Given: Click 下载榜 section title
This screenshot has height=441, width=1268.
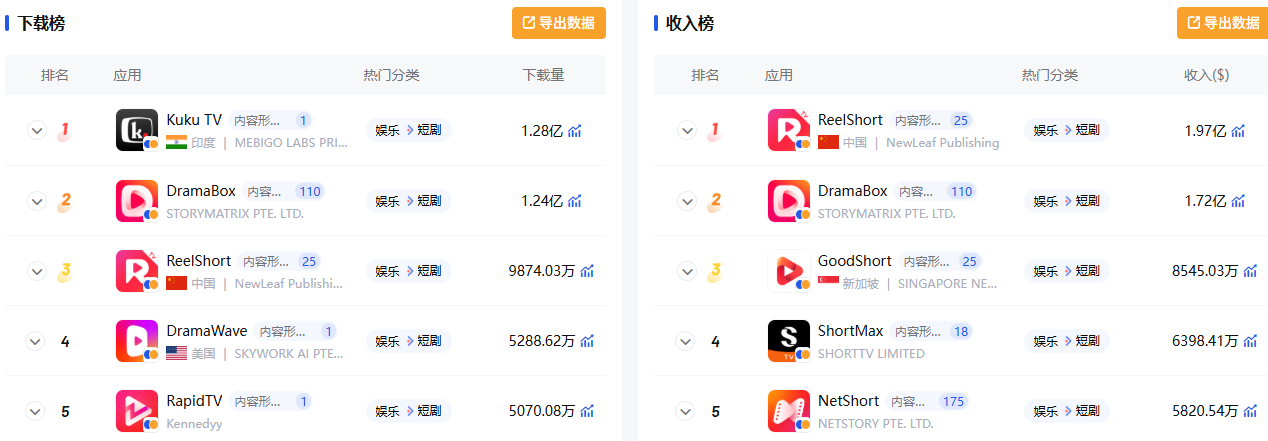Looking at the screenshot, I should [x=42, y=23].
